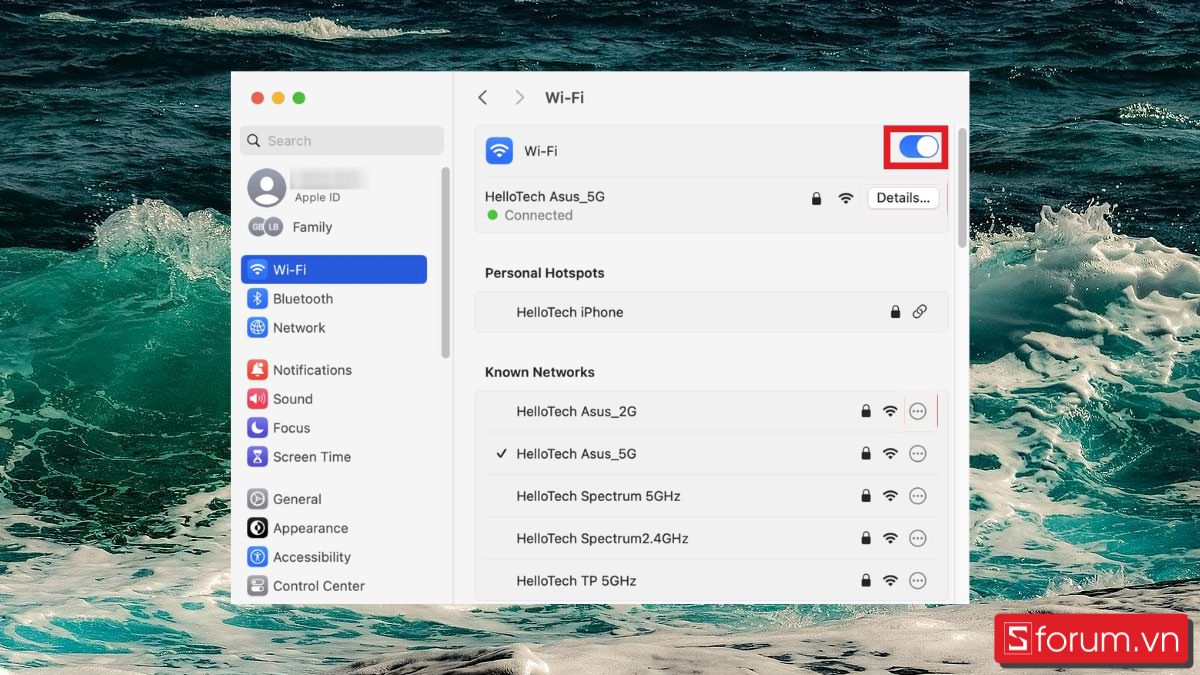Viewport: 1200px width, 675px height.
Task: Open General settings using the gear icon
Action: click(x=289, y=498)
